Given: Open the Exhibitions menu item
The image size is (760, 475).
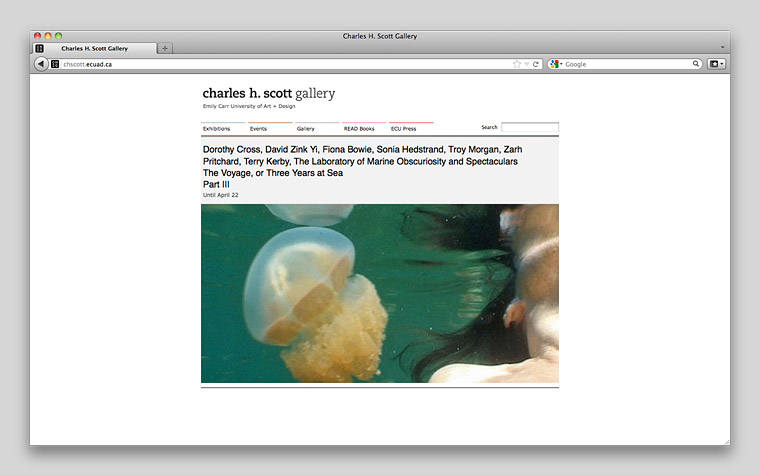Looking at the screenshot, I should (x=216, y=129).
